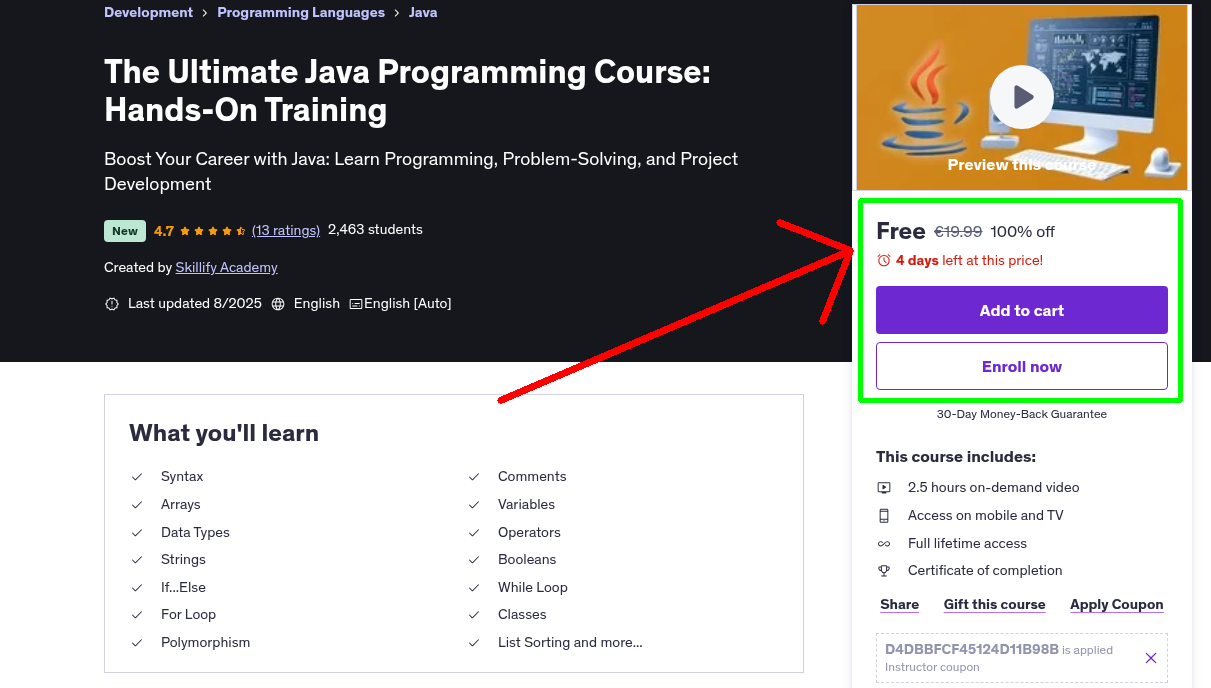Open the Programming Languages breadcrumb
This screenshot has height=688, width=1211.
tap(301, 13)
